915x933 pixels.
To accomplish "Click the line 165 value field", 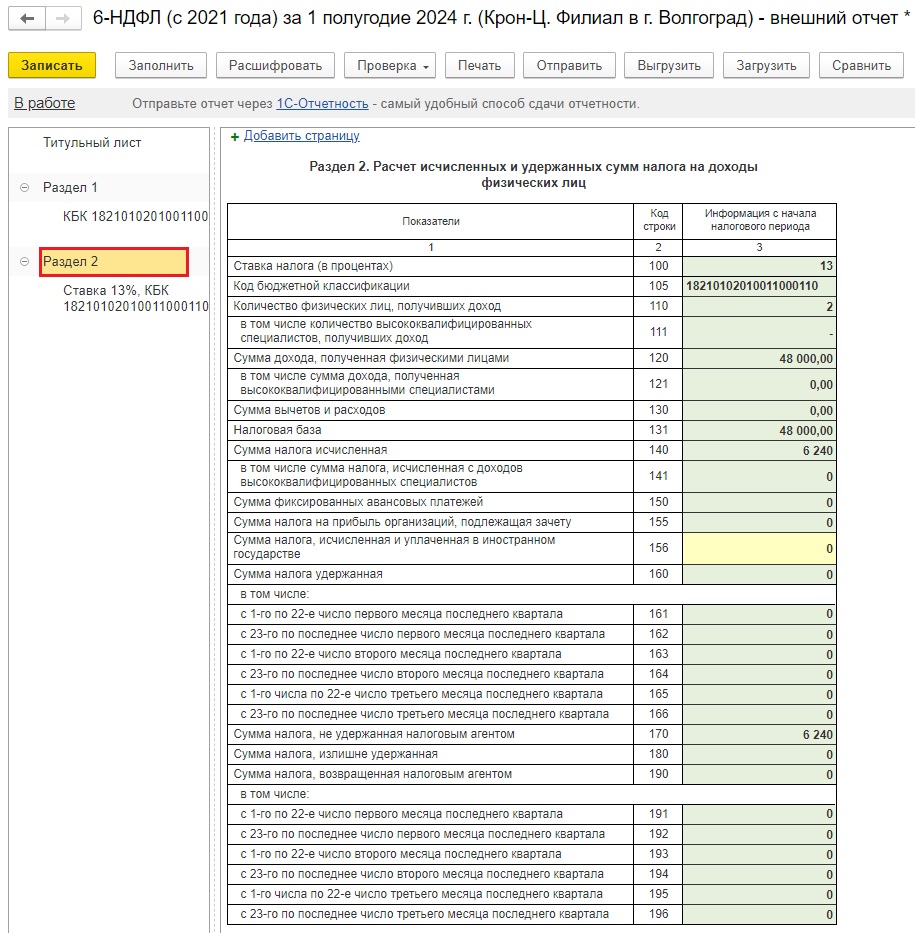I will pyautogui.click(x=759, y=694).
